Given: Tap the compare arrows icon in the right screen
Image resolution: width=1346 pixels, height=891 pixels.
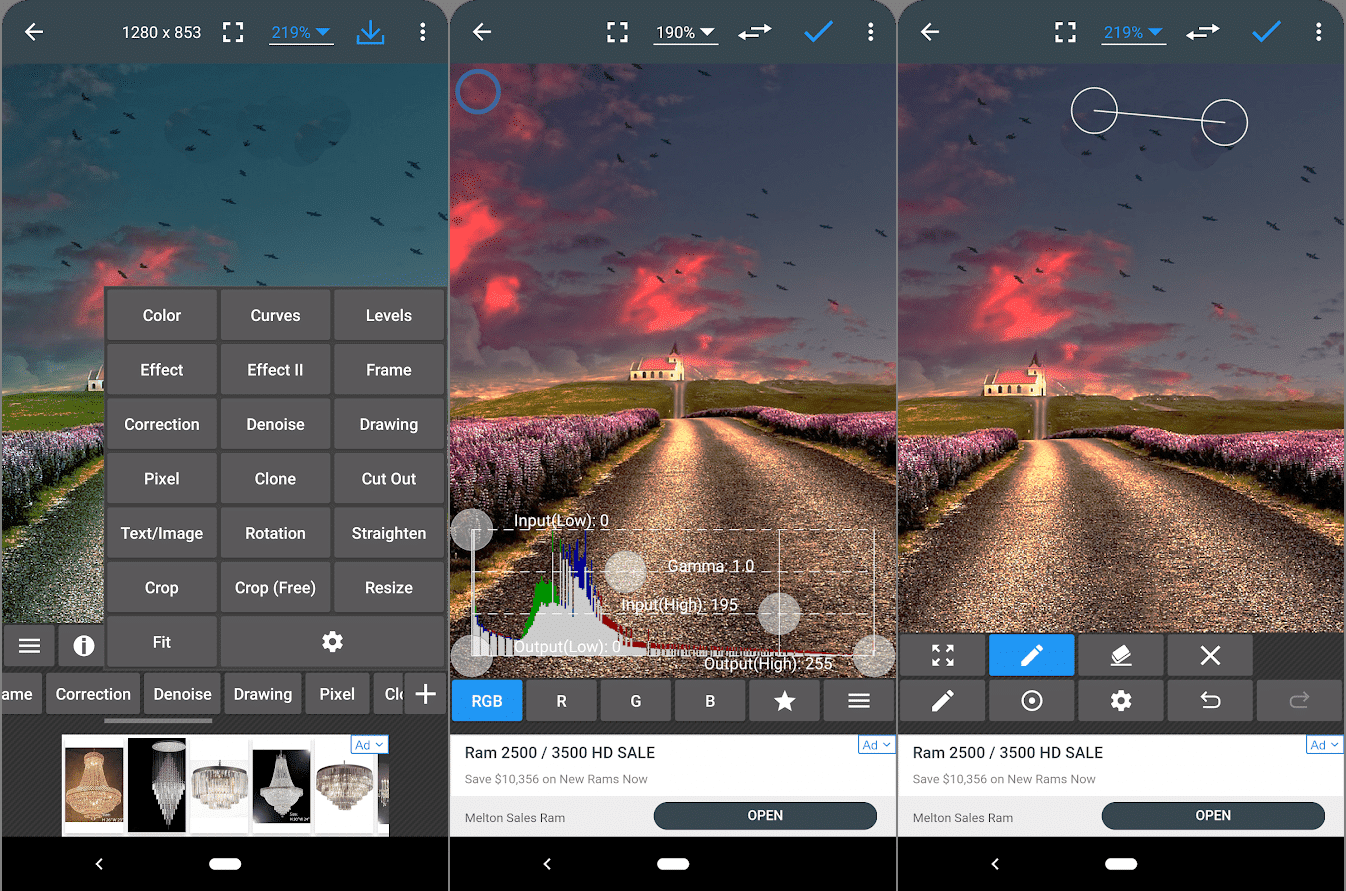Looking at the screenshot, I should pyautogui.click(x=1203, y=32).
